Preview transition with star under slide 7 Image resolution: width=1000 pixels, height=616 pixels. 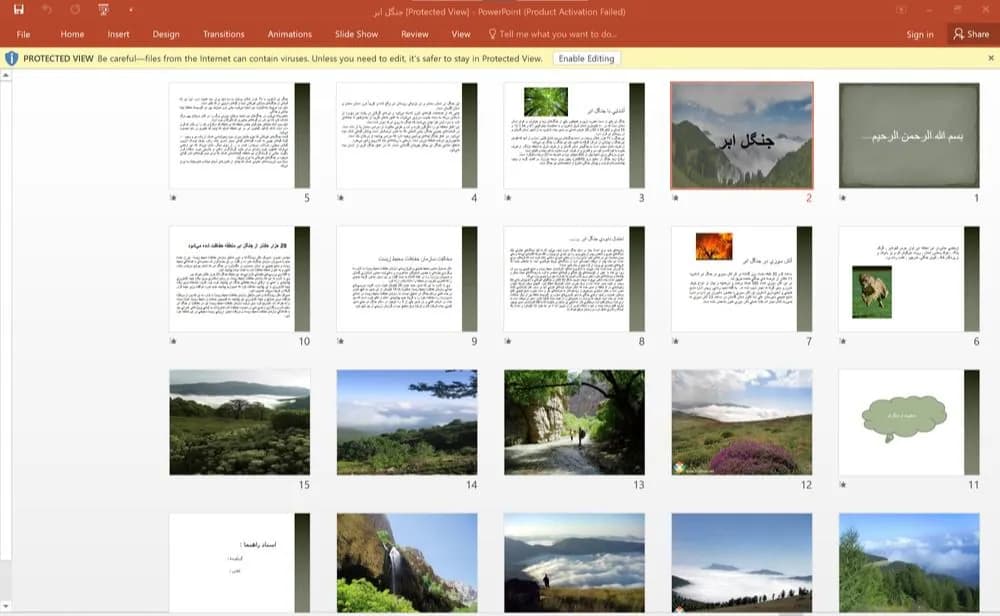click(x=675, y=341)
